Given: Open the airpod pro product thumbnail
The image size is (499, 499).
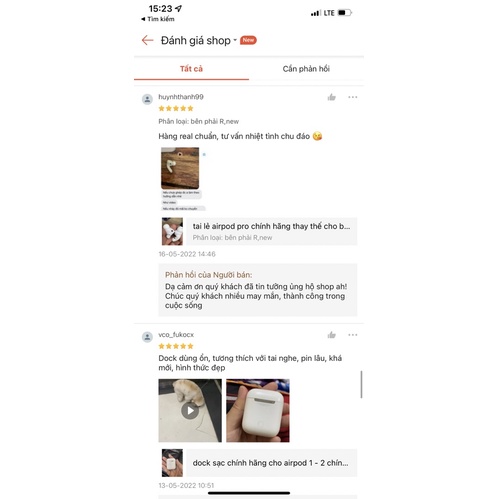Looking at the screenshot, I should click(x=172, y=231).
